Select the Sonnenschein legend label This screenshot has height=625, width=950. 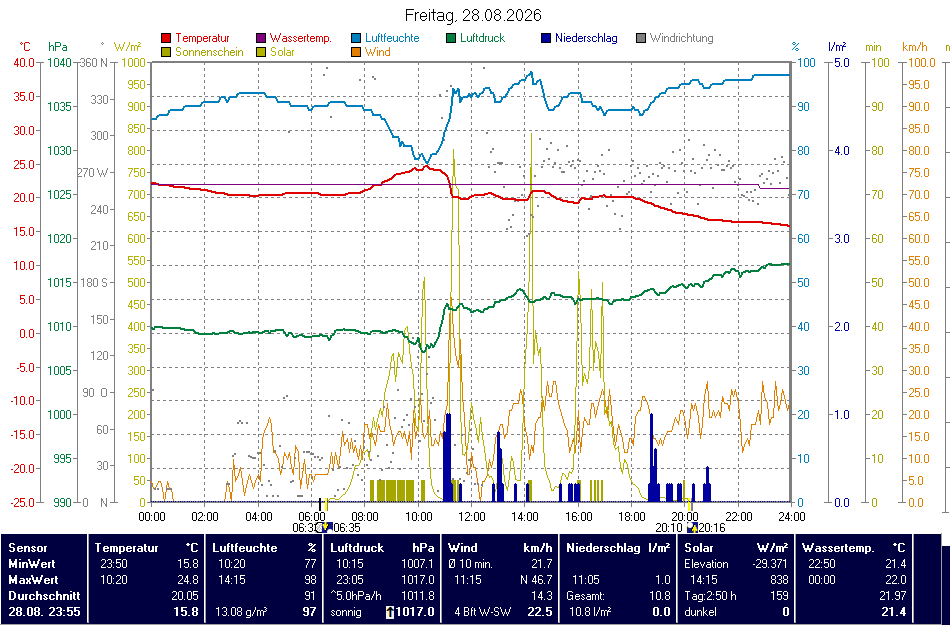pos(210,52)
